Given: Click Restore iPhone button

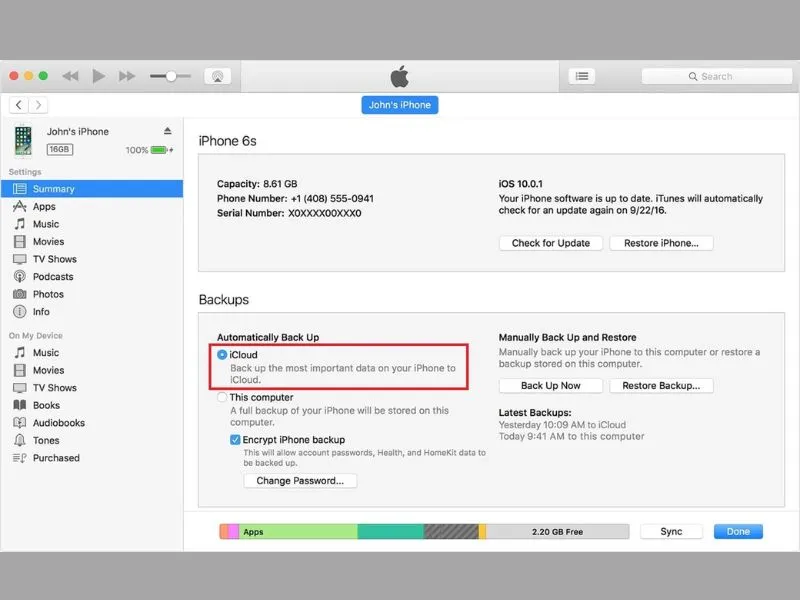Looking at the screenshot, I should point(661,243).
